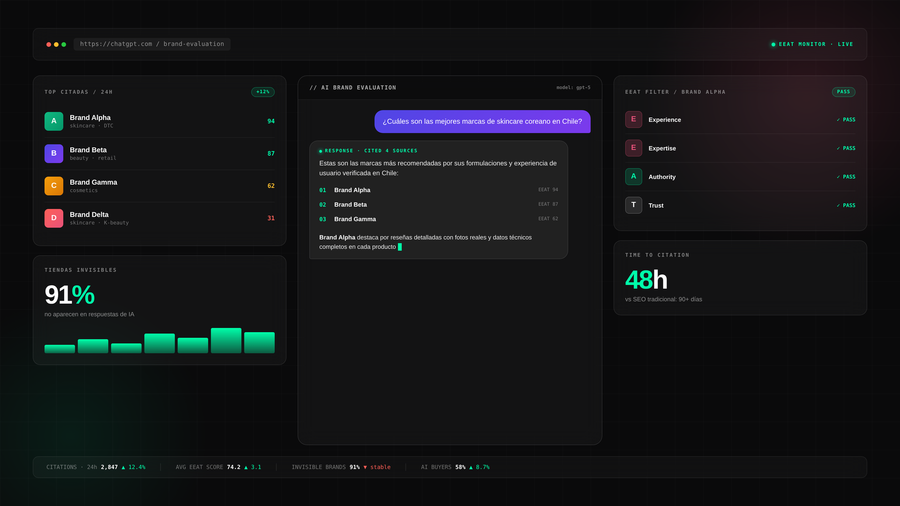Viewport: 900px width, 506px height.
Task: Click the green live status dot beside EEAT MONITOR
Action: (x=773, y=44)
